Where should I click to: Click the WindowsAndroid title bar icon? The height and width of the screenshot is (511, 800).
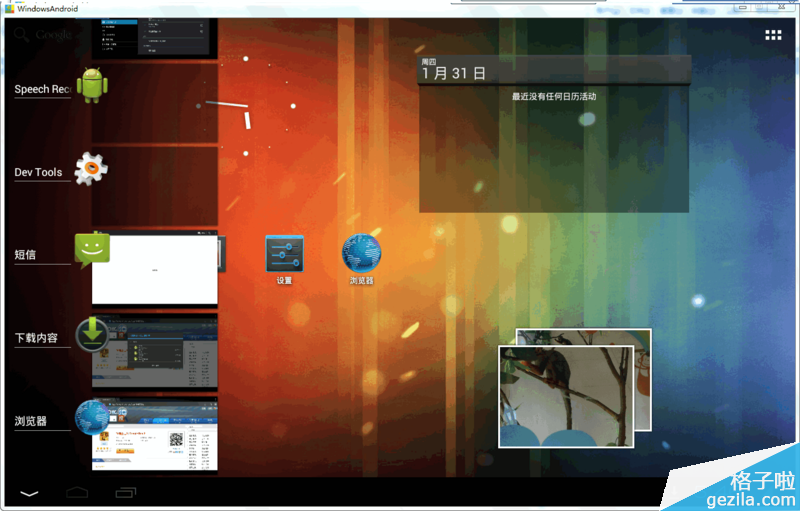pyautogui.click(x=9, y=8)
